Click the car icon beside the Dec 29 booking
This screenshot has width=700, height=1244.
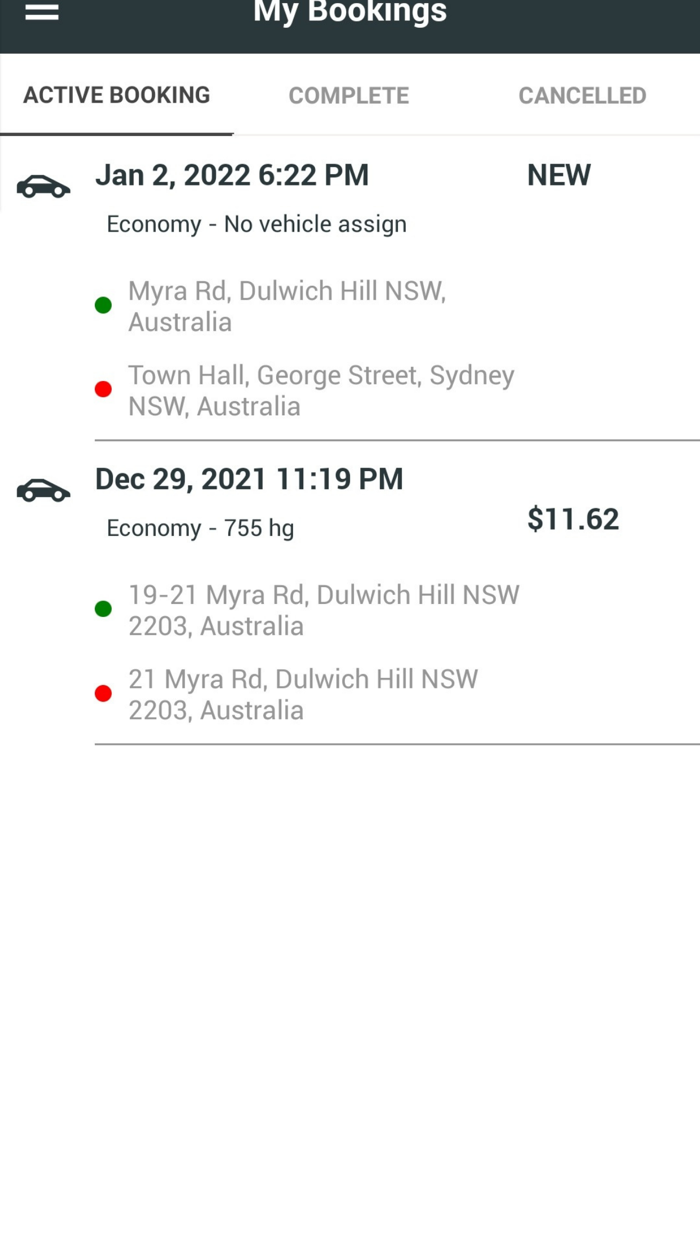click(43, 489)
